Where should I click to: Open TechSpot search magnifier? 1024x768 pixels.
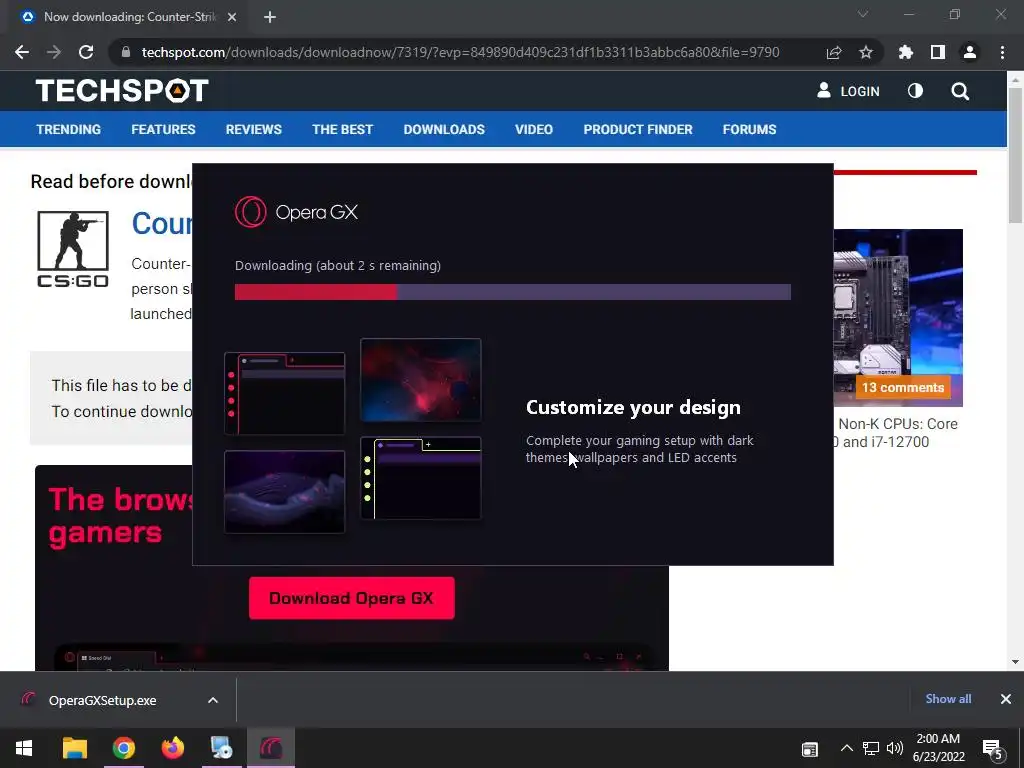point(959,91)
